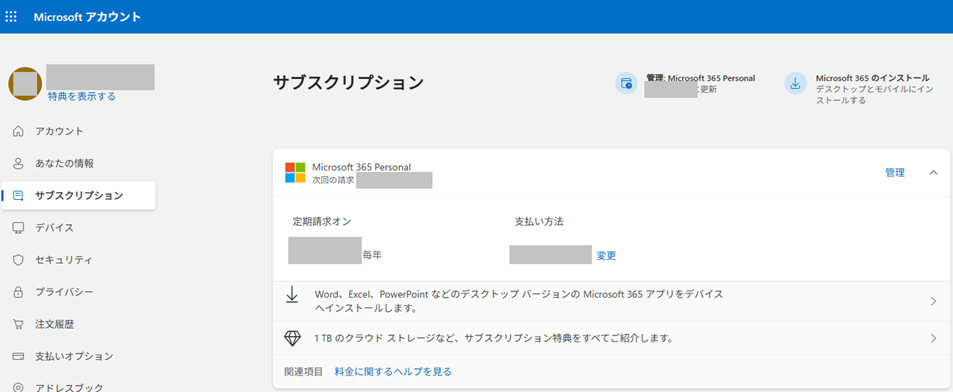Image resolution: width=953 pixels, height=392 pixels.
Task: Select サブスクリプション in the sidebar
Action: coord(78,196)
